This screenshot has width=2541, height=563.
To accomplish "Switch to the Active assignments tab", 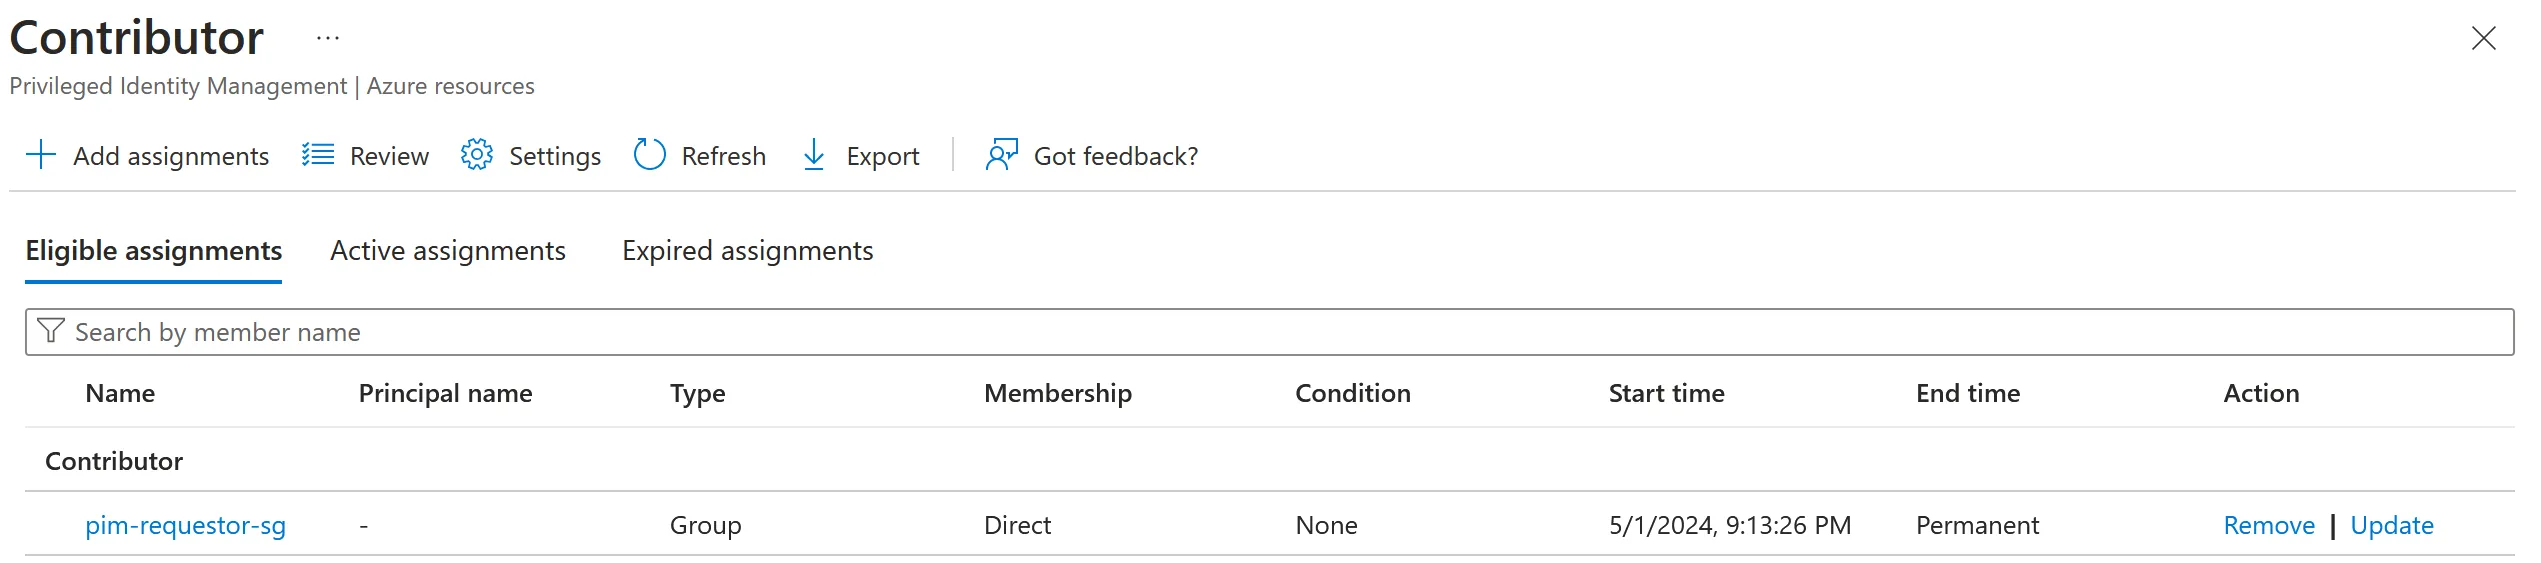I will pyautogui.click(x=448, y=251).
